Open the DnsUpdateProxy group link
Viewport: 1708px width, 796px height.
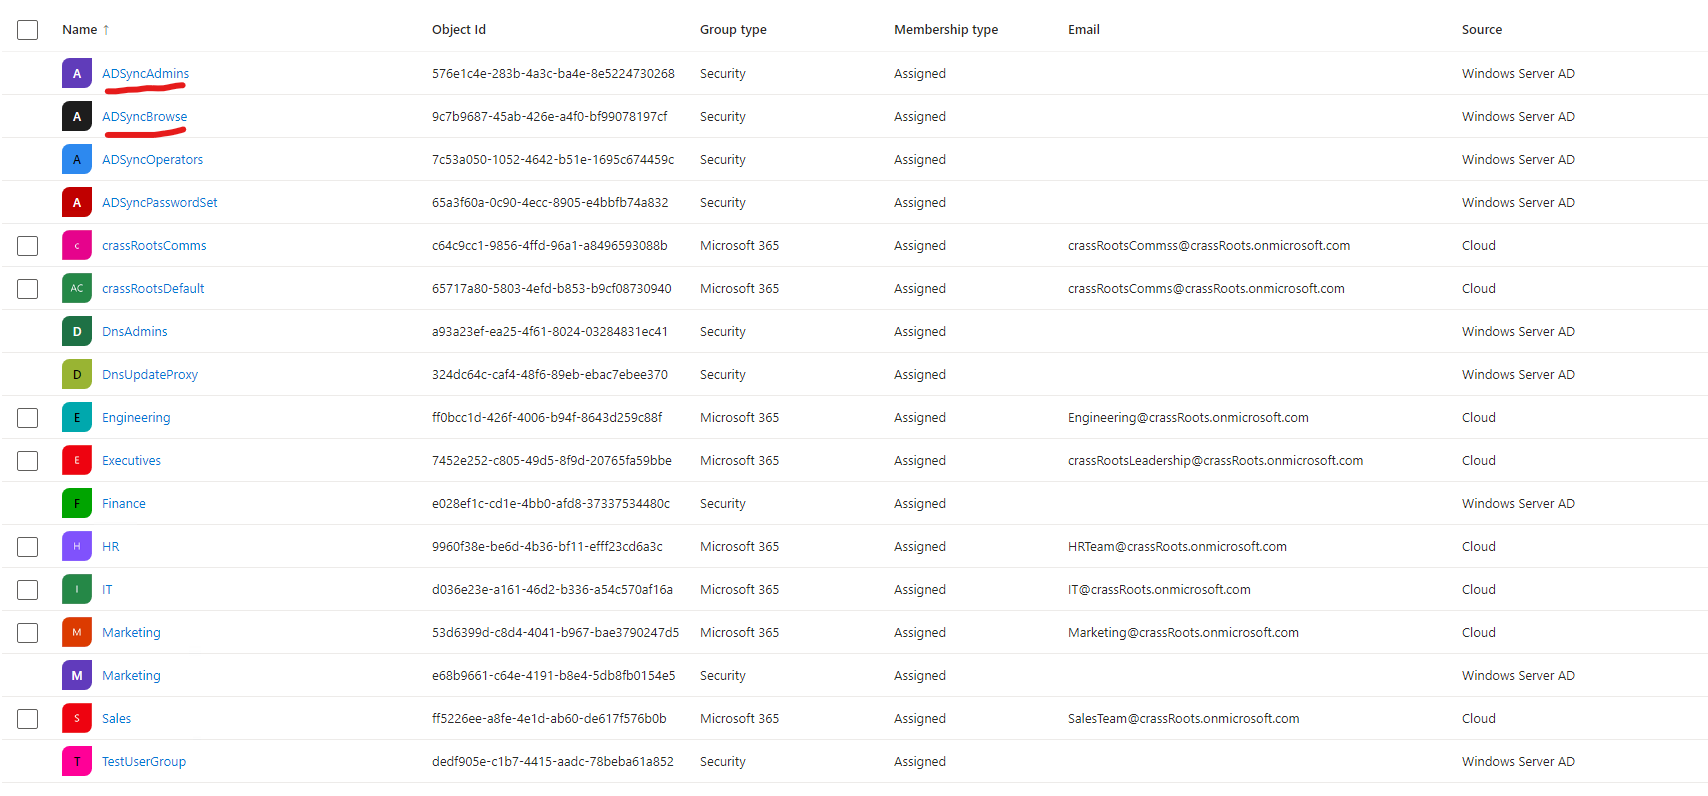click(x=150, y=375)
